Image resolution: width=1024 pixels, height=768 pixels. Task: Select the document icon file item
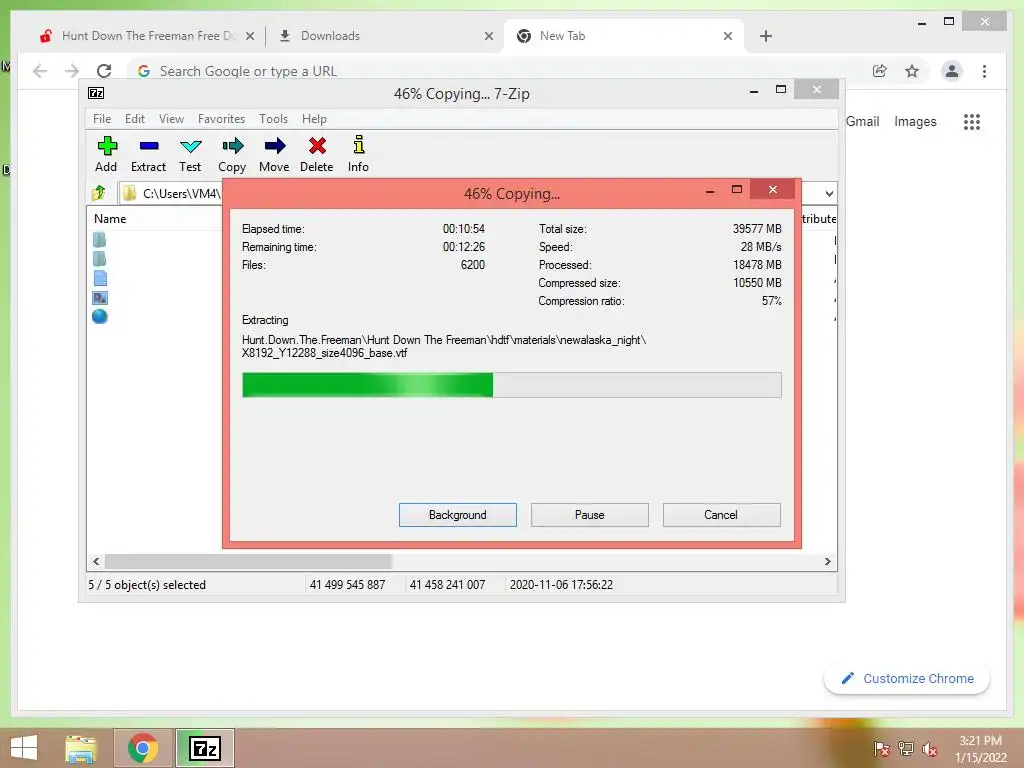100,278
